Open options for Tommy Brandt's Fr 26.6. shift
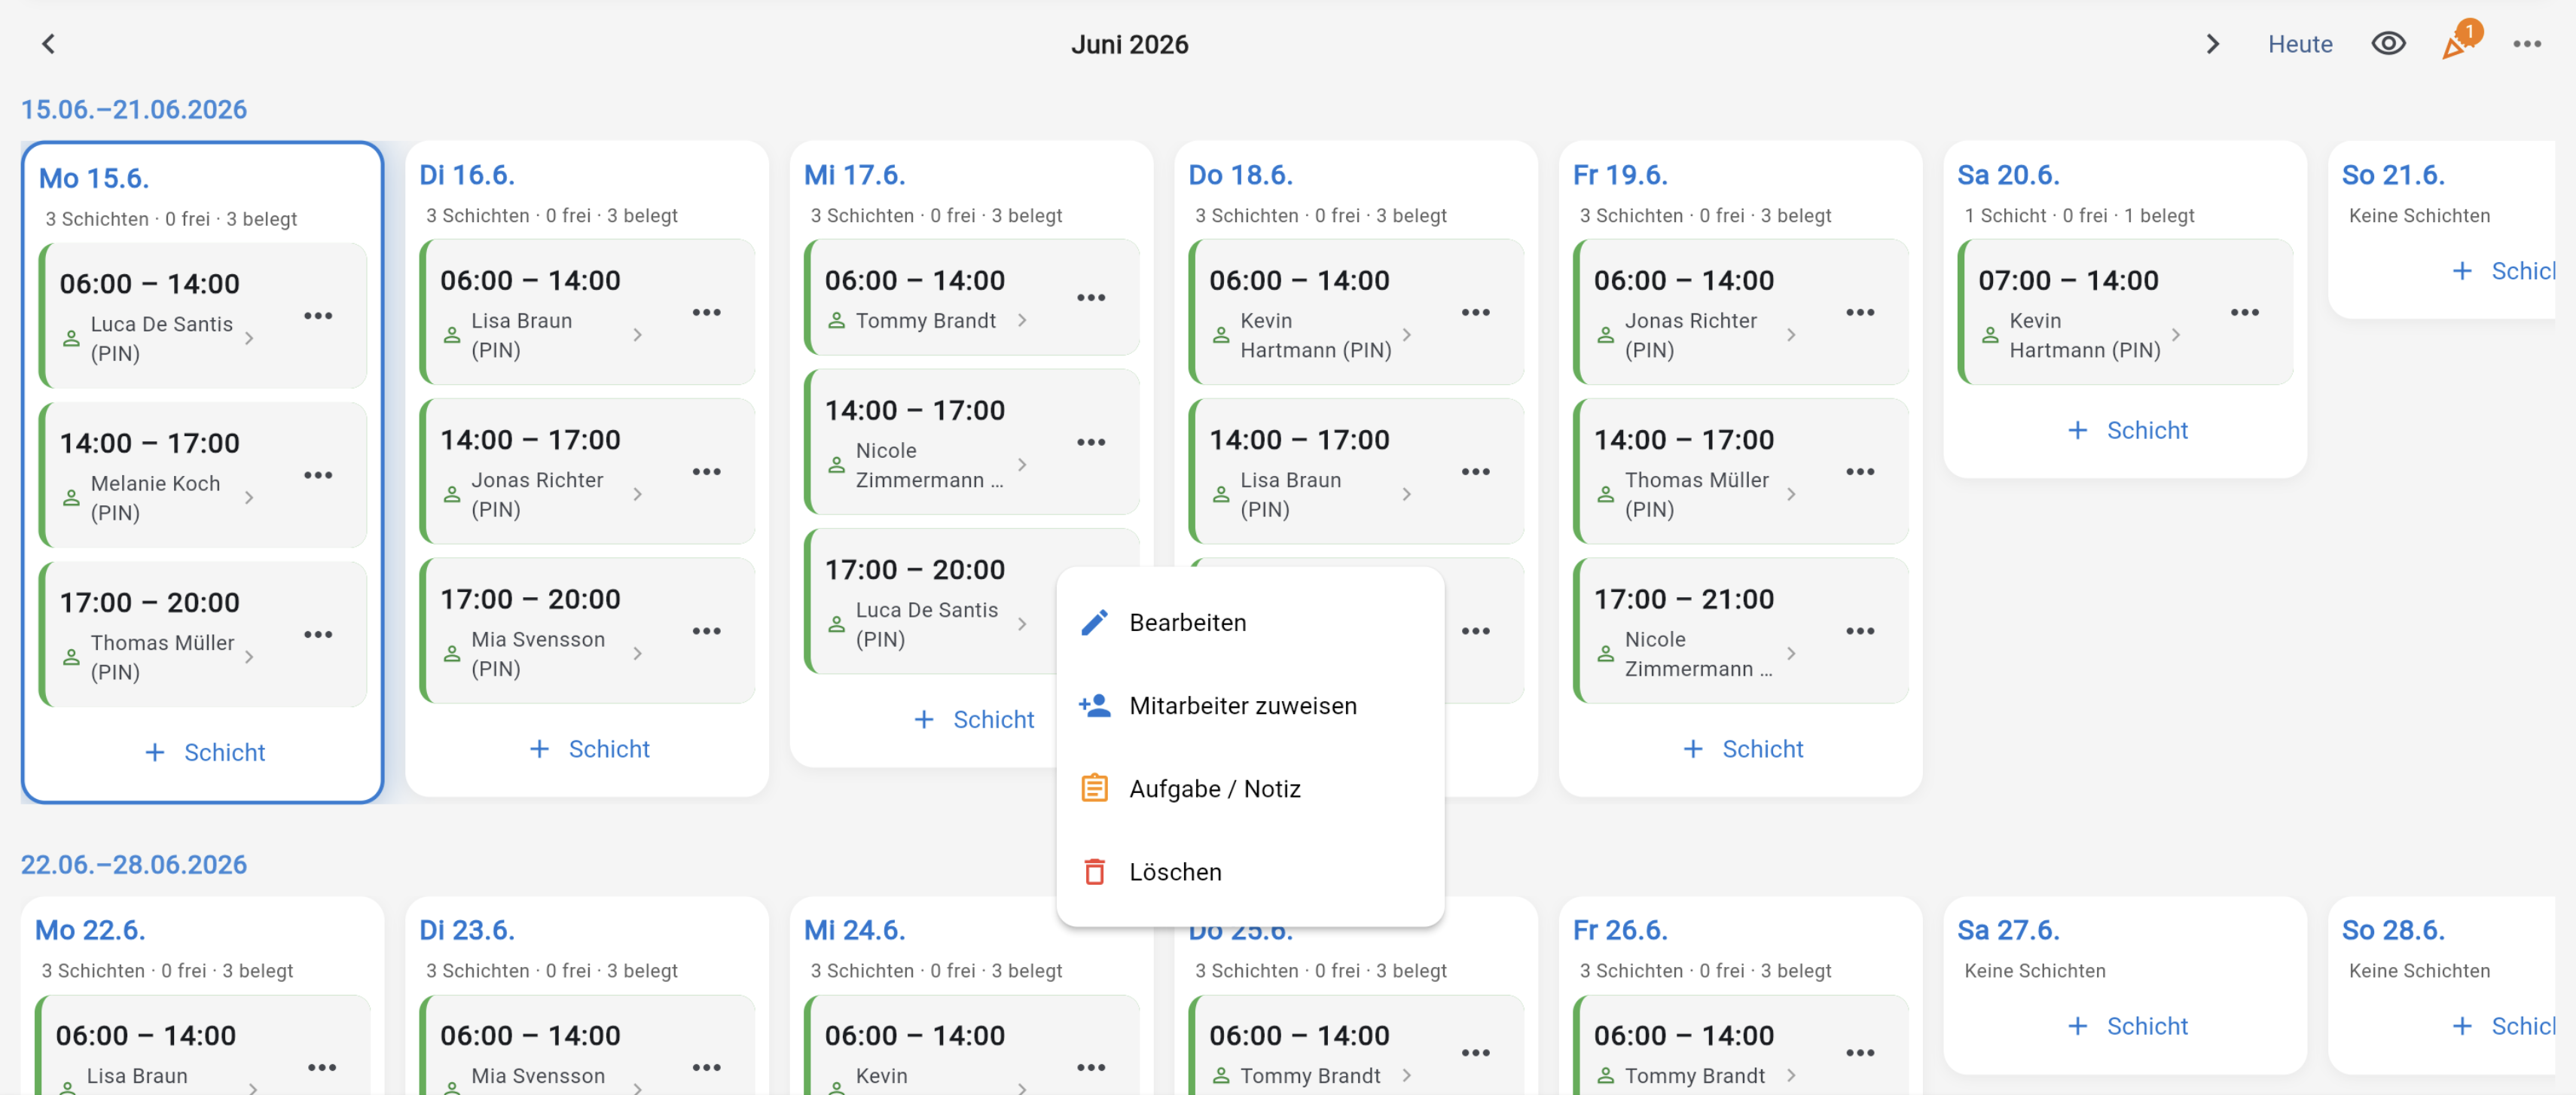Viewport: 2576px width, 1095px height. click(1859, 1052)
